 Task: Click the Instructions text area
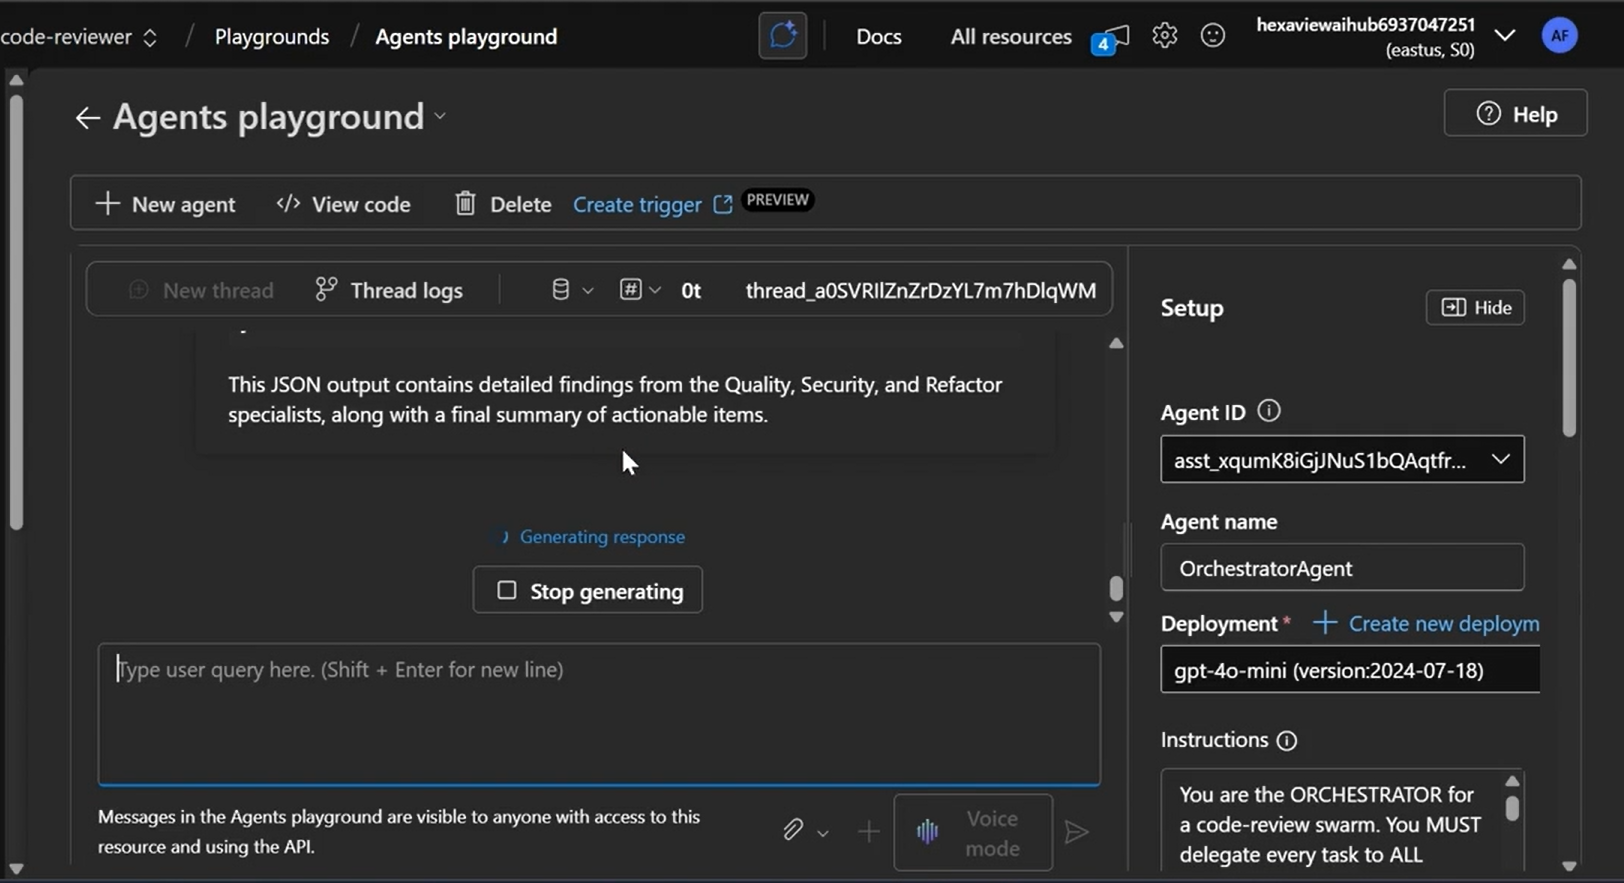click(x=1332, y=822)
